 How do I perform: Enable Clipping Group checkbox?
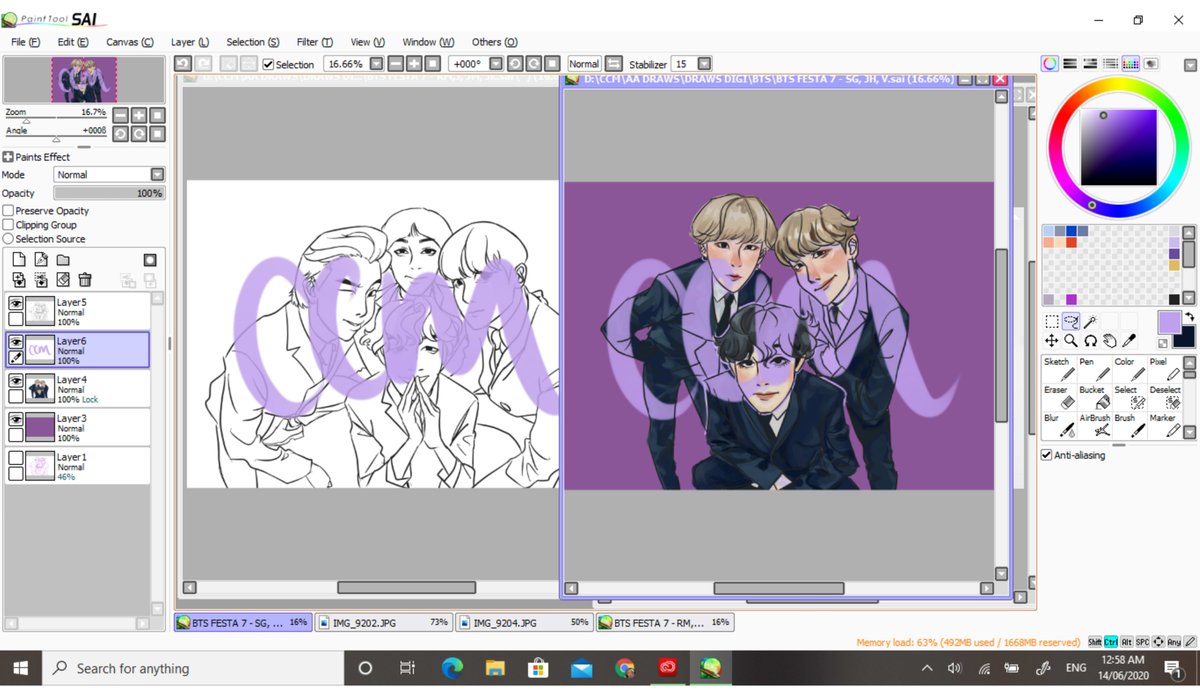point(8,225)
